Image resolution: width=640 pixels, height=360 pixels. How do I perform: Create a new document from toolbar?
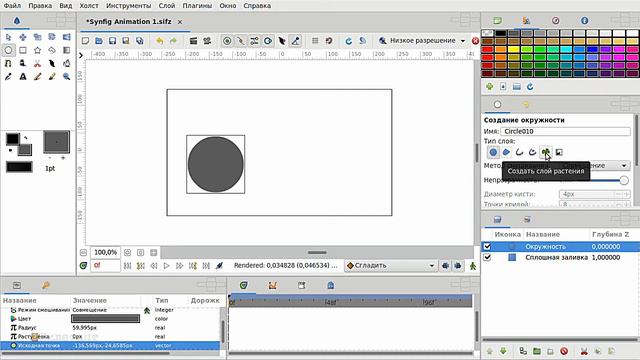[x=85, y=41]
